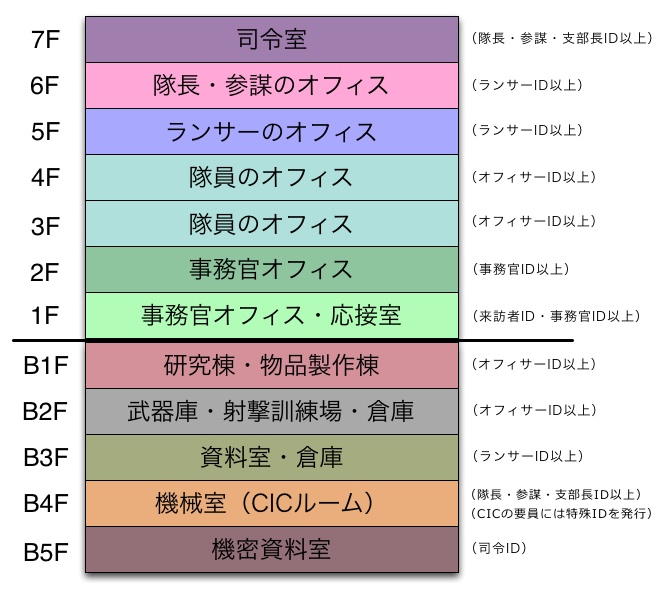Select the pink 隊長・参謀のオフィス block
672x596 pixels.
(x=272, y=85)
